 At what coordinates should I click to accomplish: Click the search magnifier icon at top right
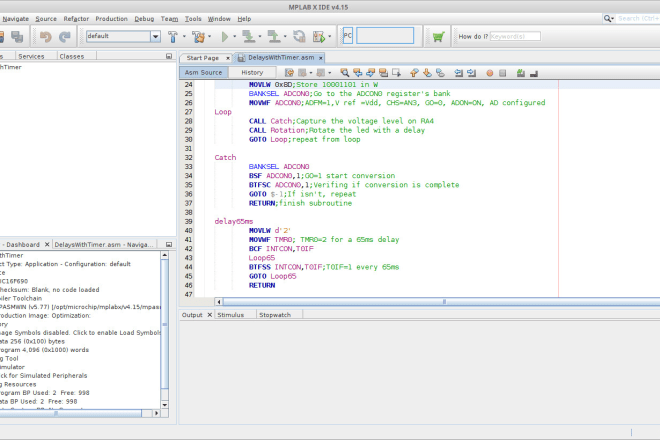tap(607, 19)
